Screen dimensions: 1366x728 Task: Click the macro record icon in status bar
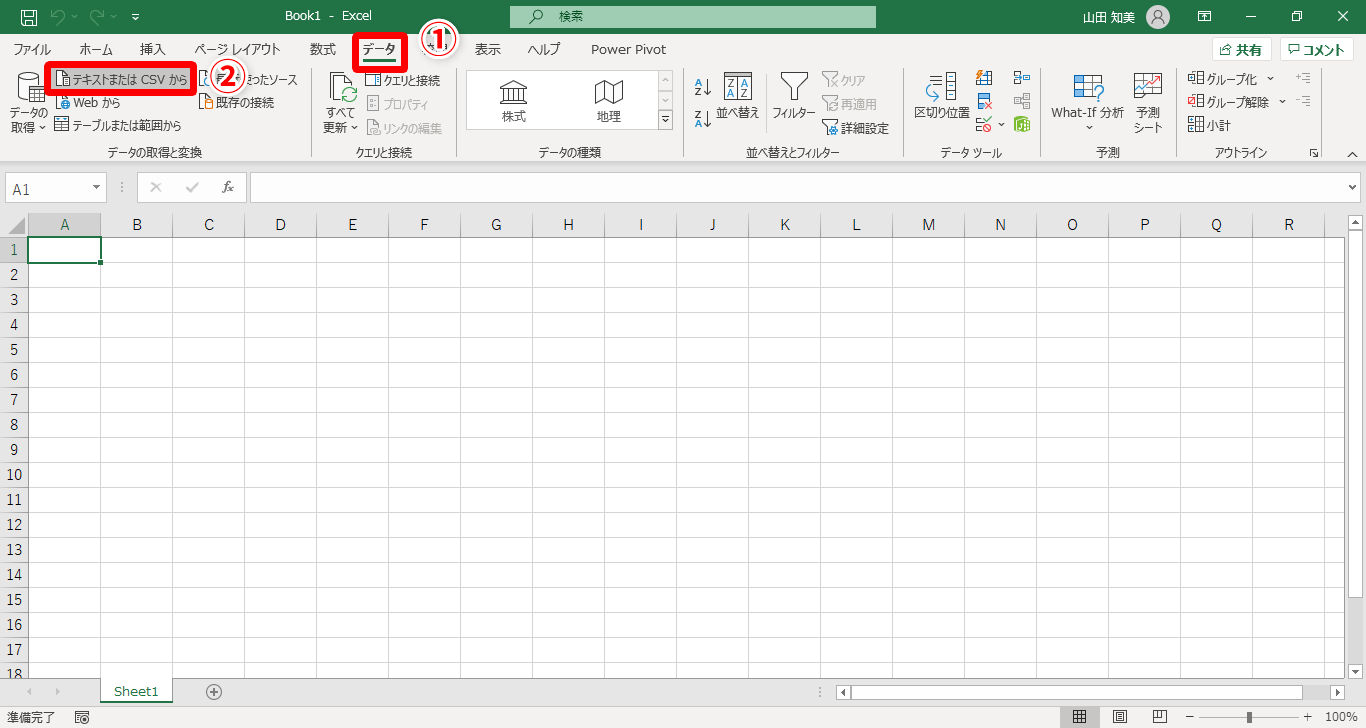82,717
